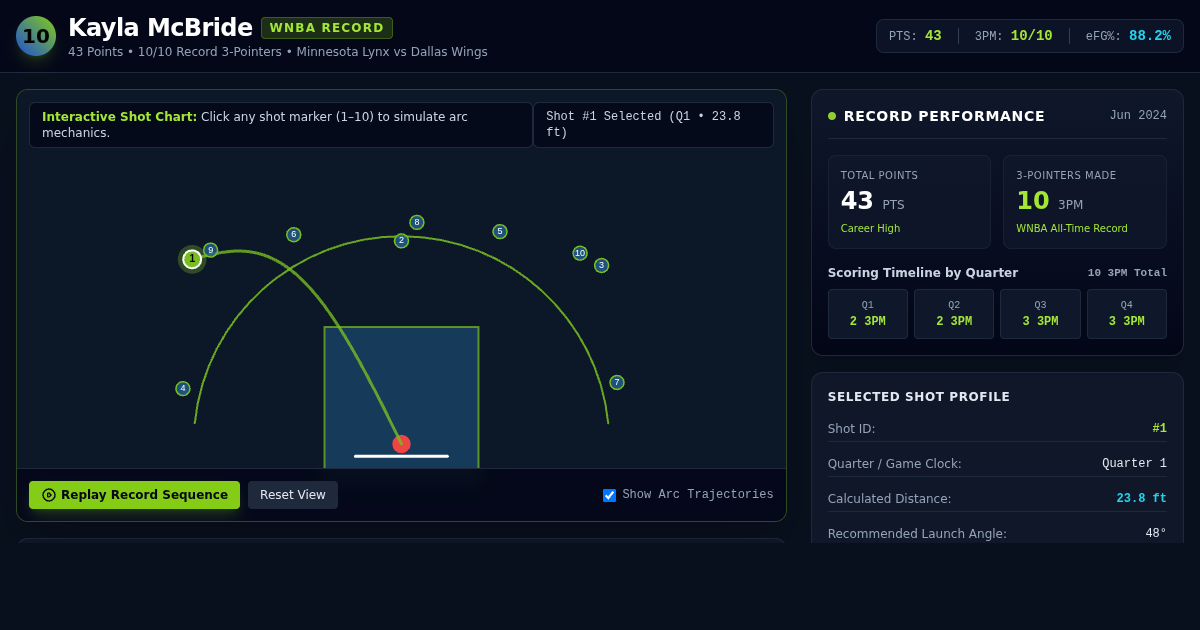Open the Q4 3 3PM quarter card
The image size is (1200, 630).
coord(1127,314)
